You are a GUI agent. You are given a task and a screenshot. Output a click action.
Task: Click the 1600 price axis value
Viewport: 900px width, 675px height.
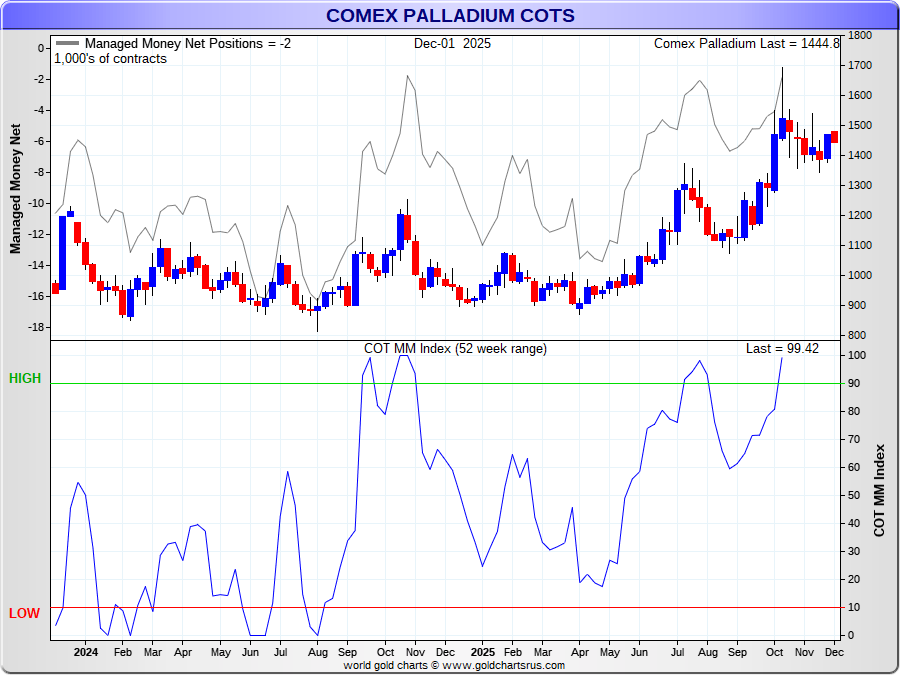click(860, 95)
